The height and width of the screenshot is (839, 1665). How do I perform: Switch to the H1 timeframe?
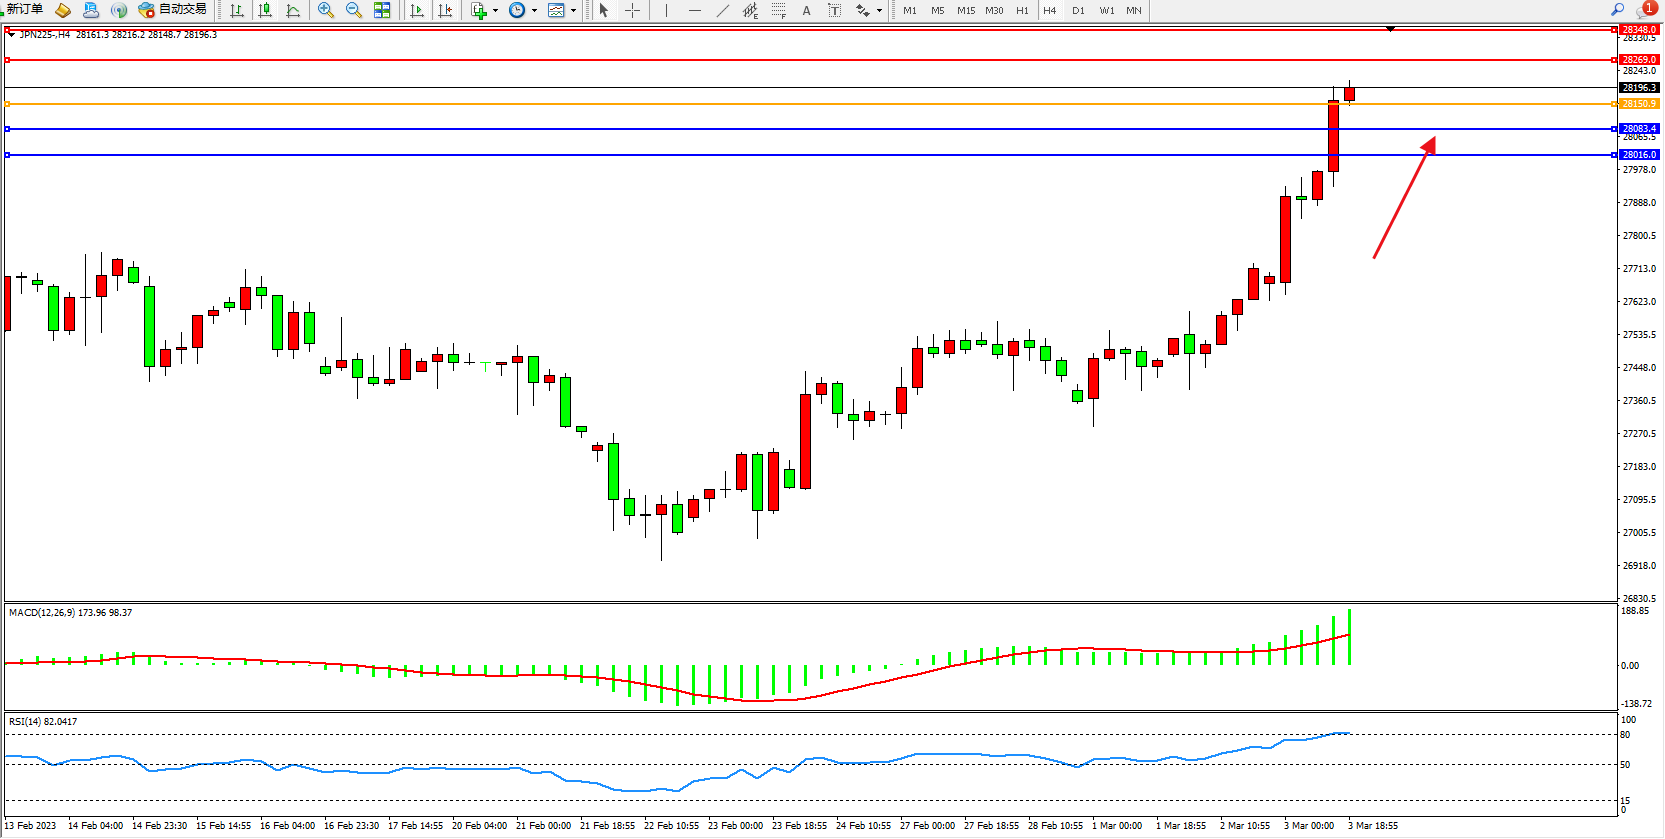pos(1022,10)
